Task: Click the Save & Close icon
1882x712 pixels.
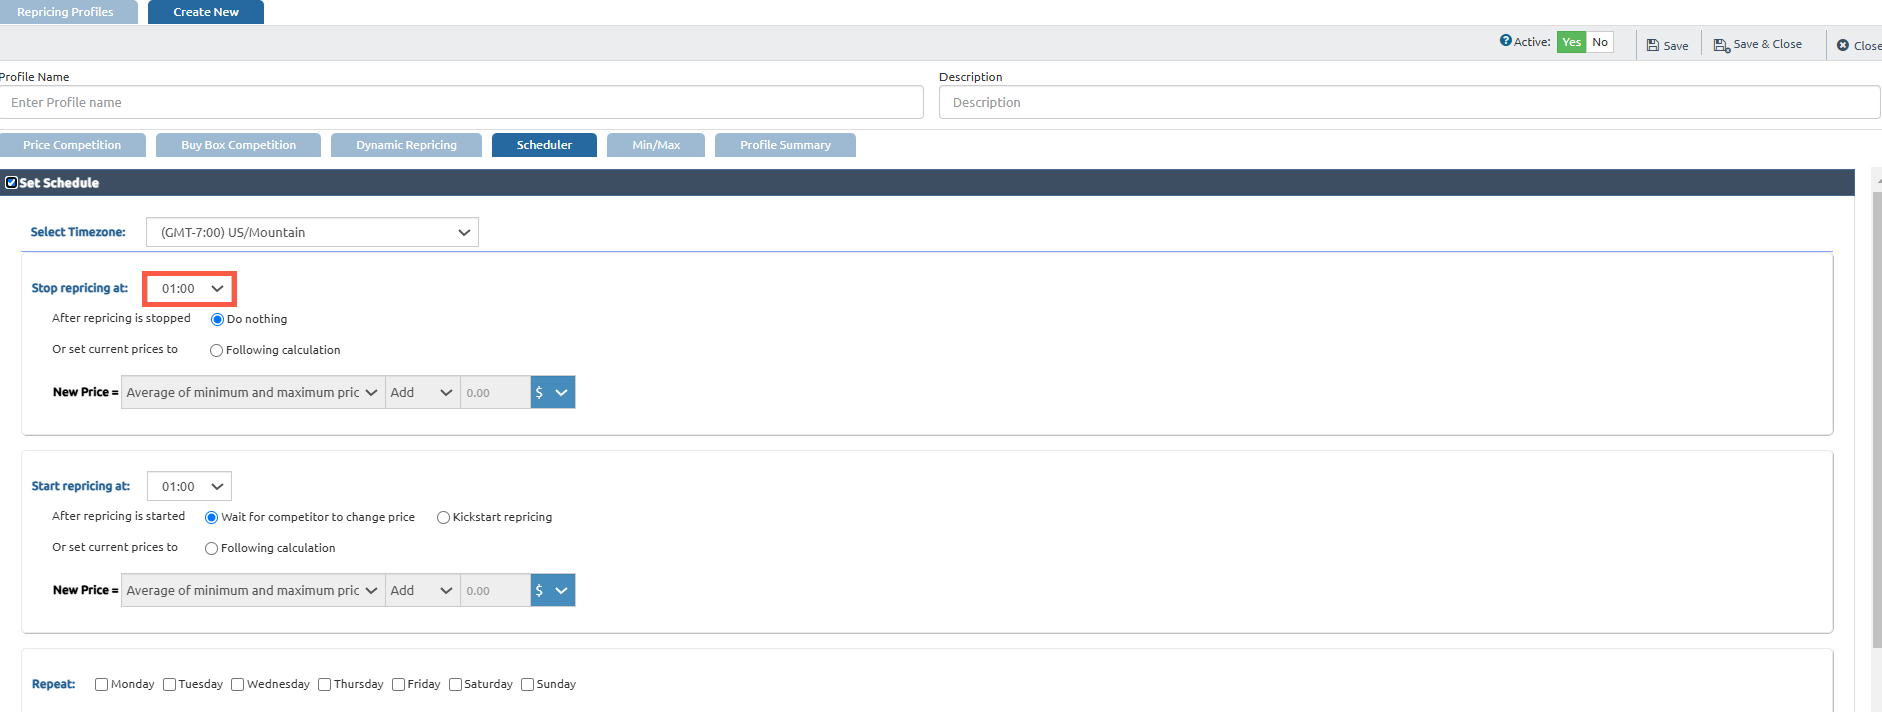Action: tap(1721, 45)
